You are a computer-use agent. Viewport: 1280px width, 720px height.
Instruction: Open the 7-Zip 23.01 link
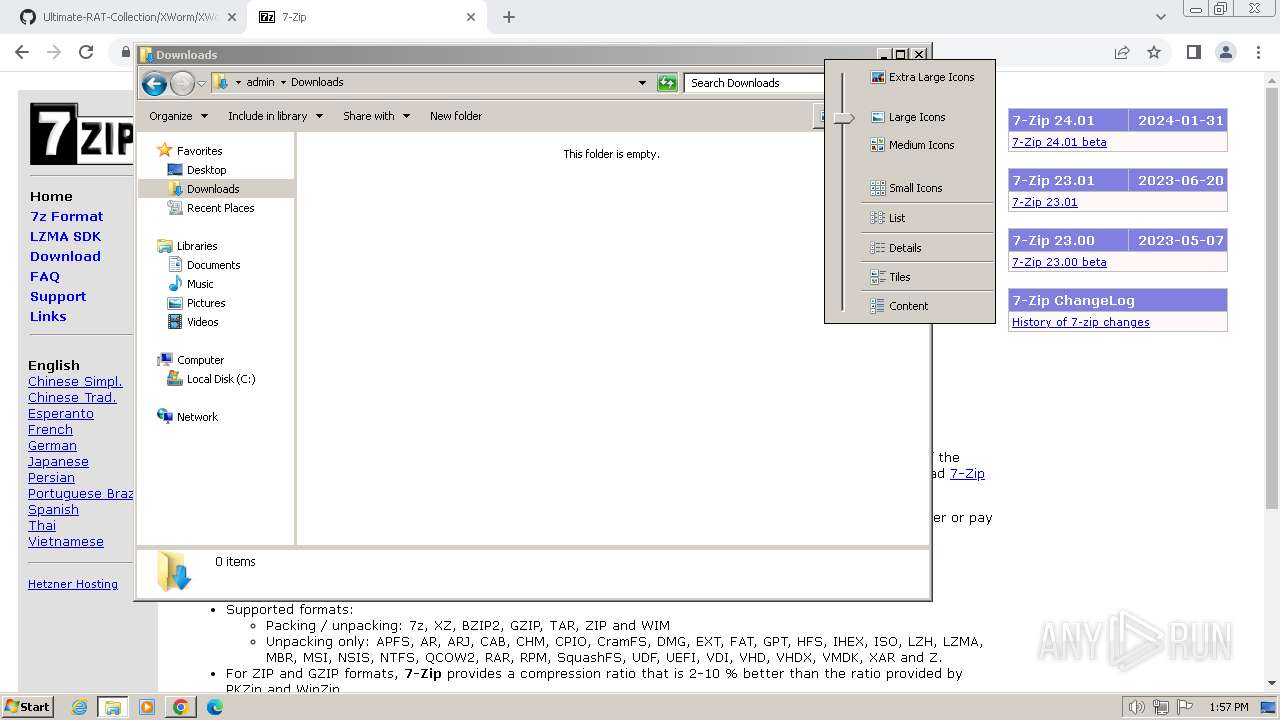1045,202
